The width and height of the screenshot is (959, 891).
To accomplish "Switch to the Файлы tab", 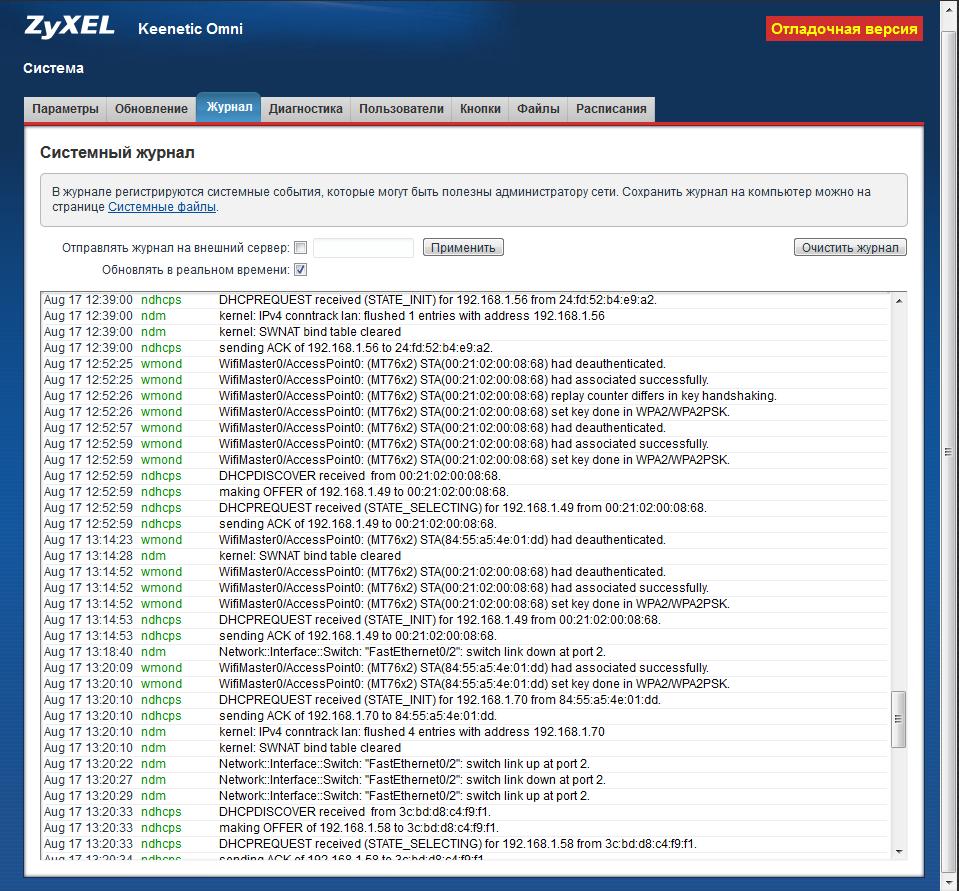I will tap(538, 109).
